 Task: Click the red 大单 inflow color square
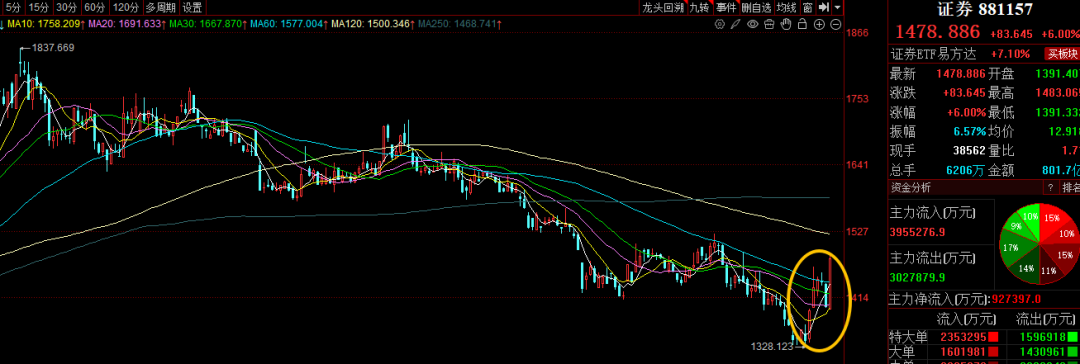(x=993, y=351)
